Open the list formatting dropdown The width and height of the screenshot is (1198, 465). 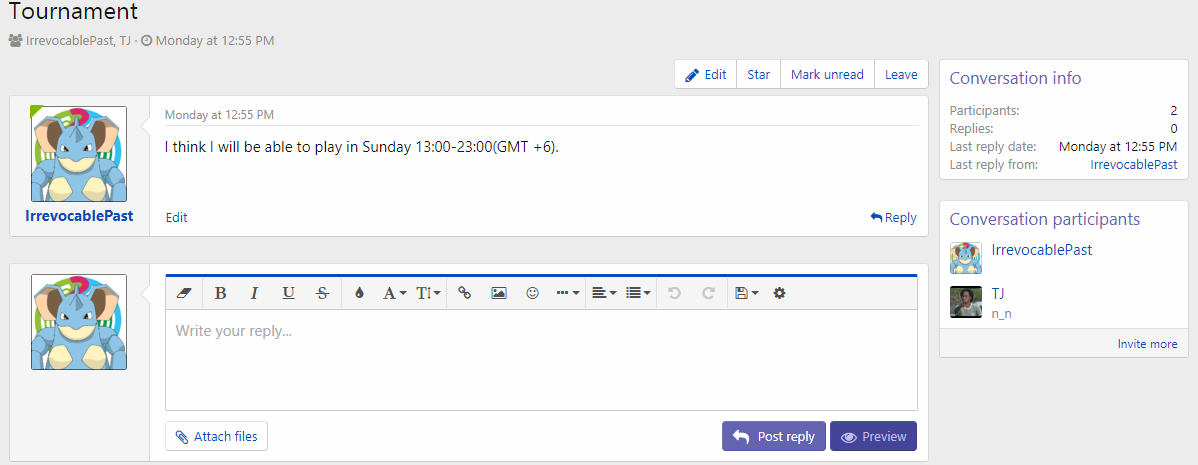[x=638, y=293]
